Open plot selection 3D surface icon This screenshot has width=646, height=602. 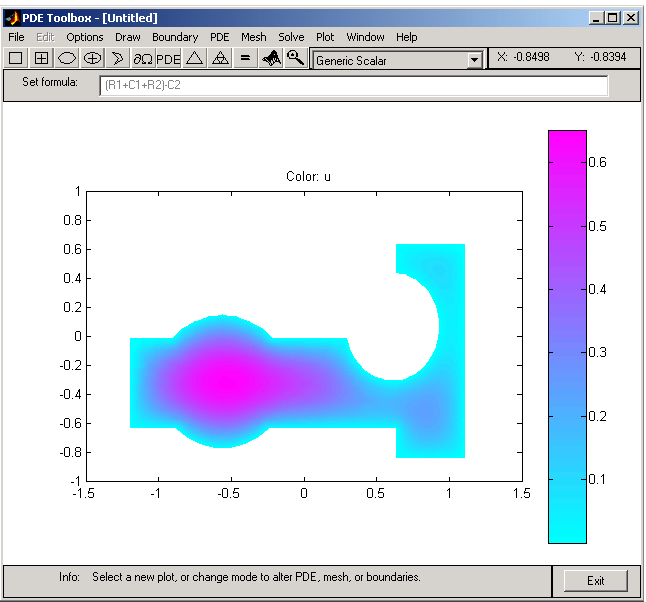pyautogui.click(x=271, y=58)
